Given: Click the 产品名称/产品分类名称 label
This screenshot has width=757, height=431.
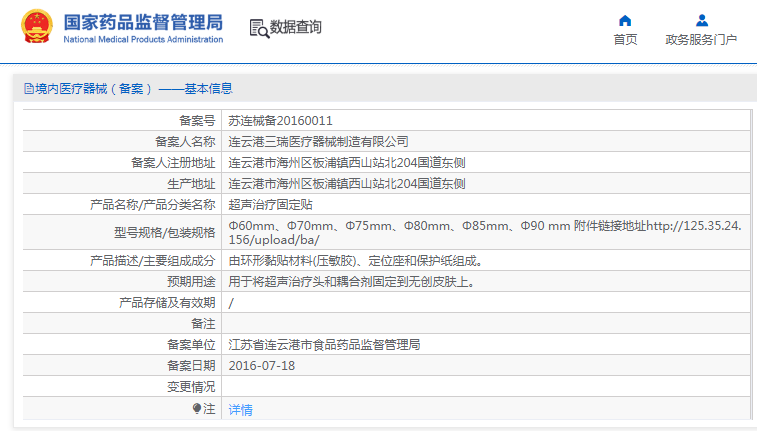Looking at the screenshot, I should click(153, 205).
